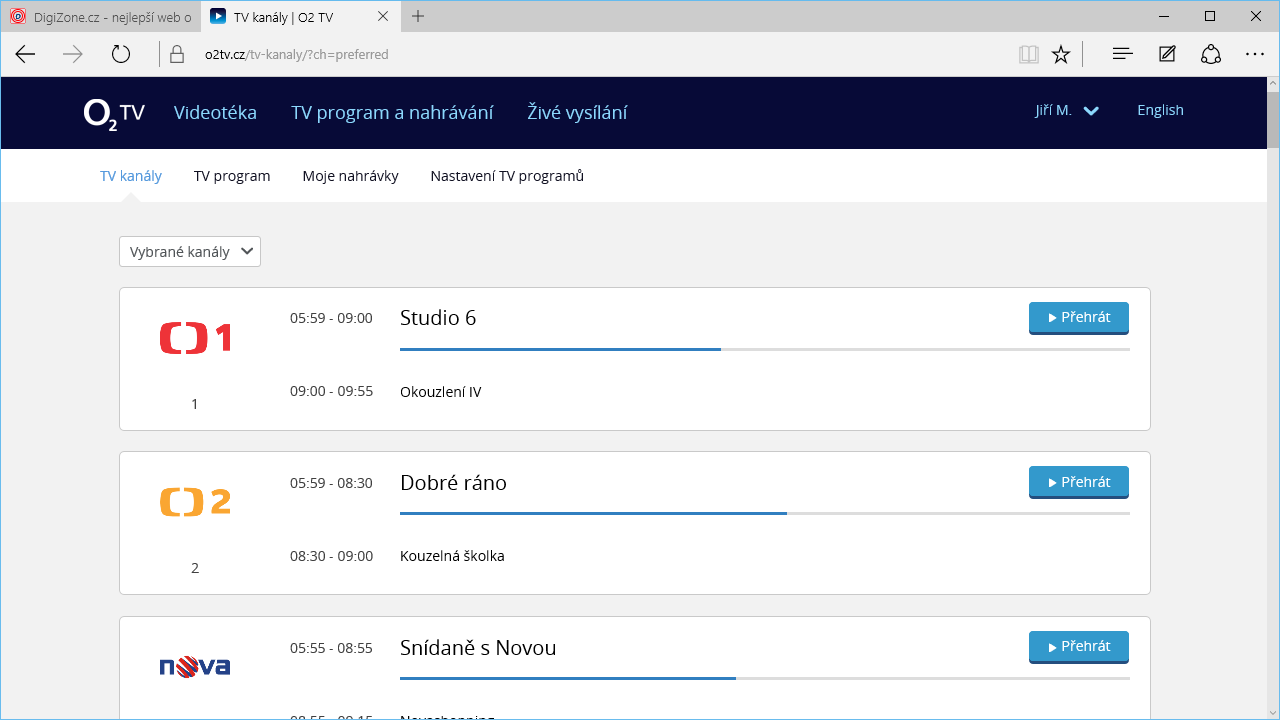Click the O2 TV logo
This screenshot has width=1280, height=720.
click(114, 113)
